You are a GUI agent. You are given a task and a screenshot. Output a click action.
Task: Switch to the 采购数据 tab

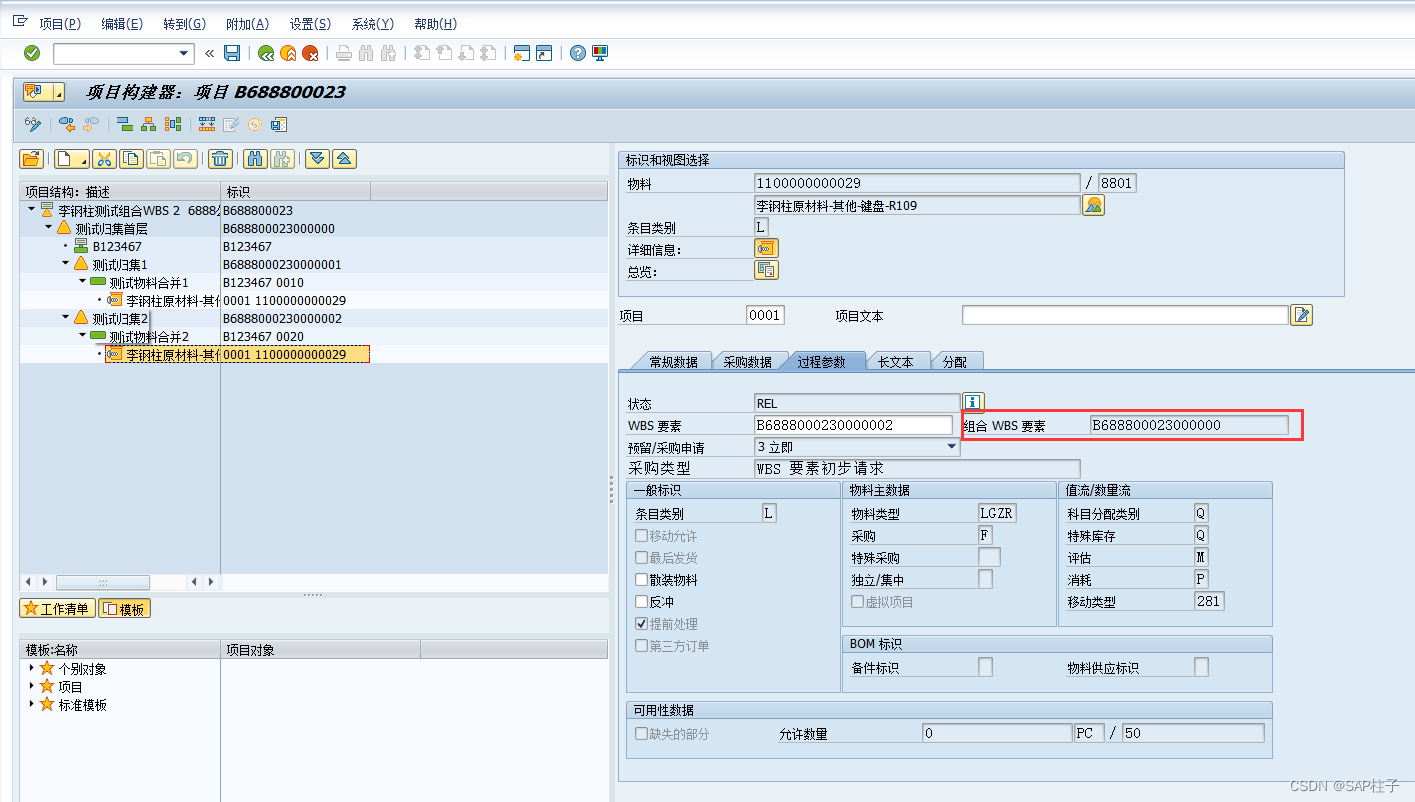[x=748, y=362]
